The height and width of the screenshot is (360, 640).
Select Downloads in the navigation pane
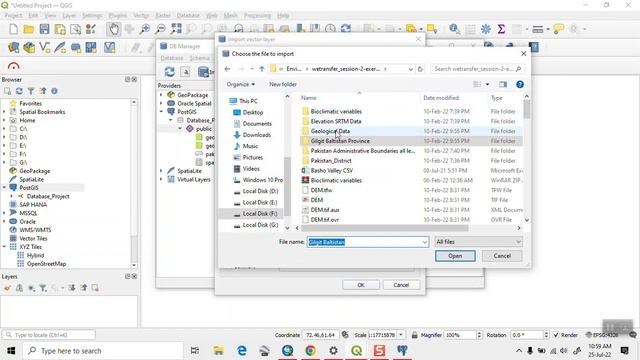257,135
